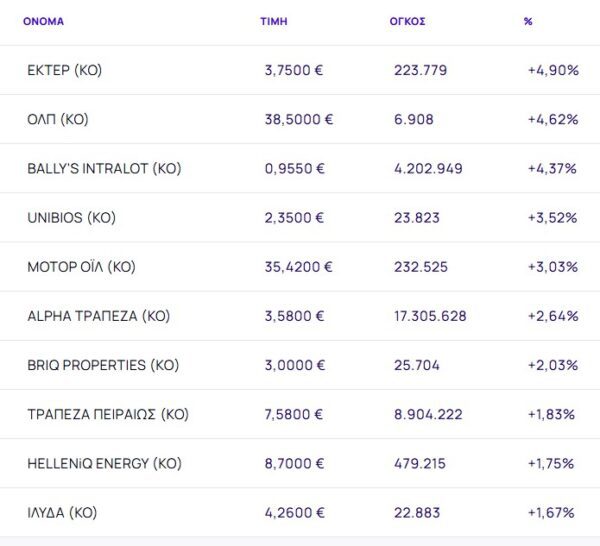
Task: Open BALLY'S INTRALOT (ΚΟ) stock page
Action: [x=104, y=169]
